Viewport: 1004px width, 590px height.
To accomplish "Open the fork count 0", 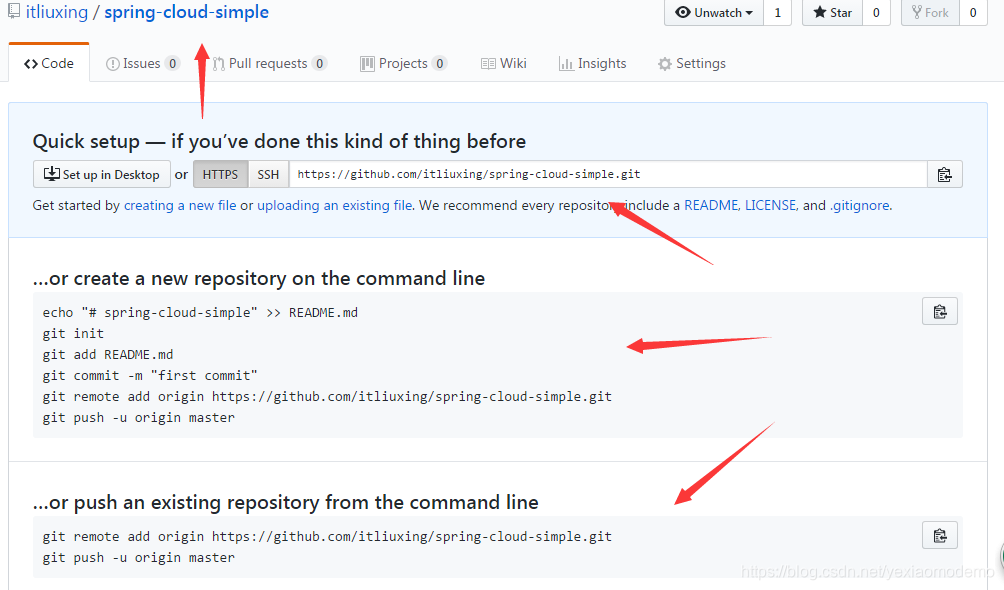I will (973, 12).
